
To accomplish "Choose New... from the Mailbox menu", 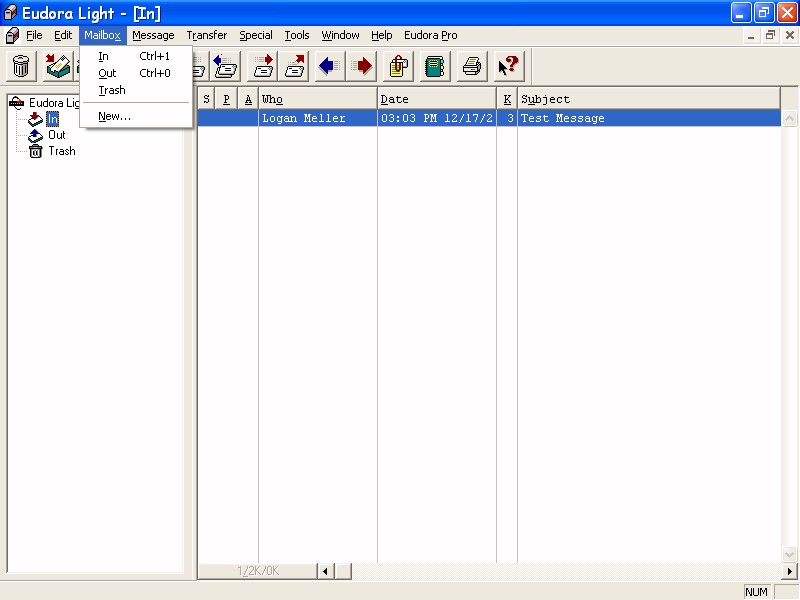I will point(136,116).
